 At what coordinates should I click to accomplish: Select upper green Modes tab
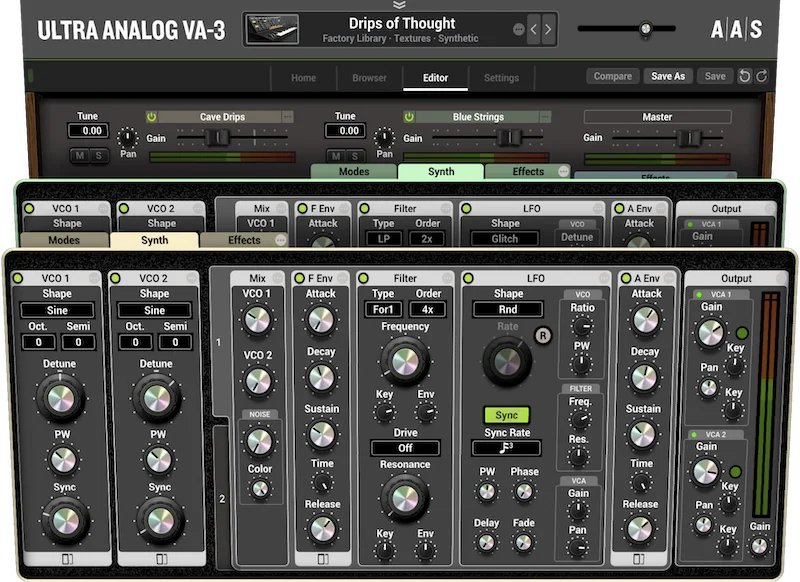(x=354, y=171)
